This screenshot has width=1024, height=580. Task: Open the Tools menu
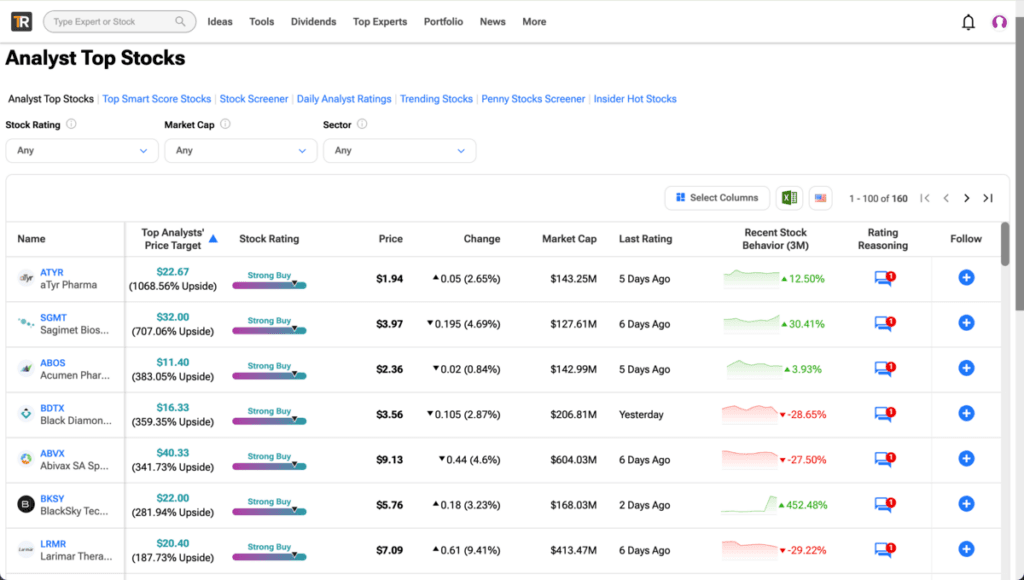(x=261, y=22)
